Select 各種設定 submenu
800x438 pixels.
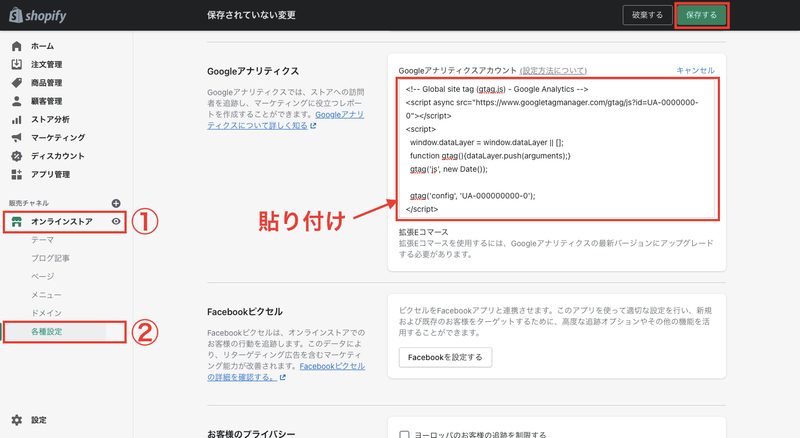click(46, 332)
